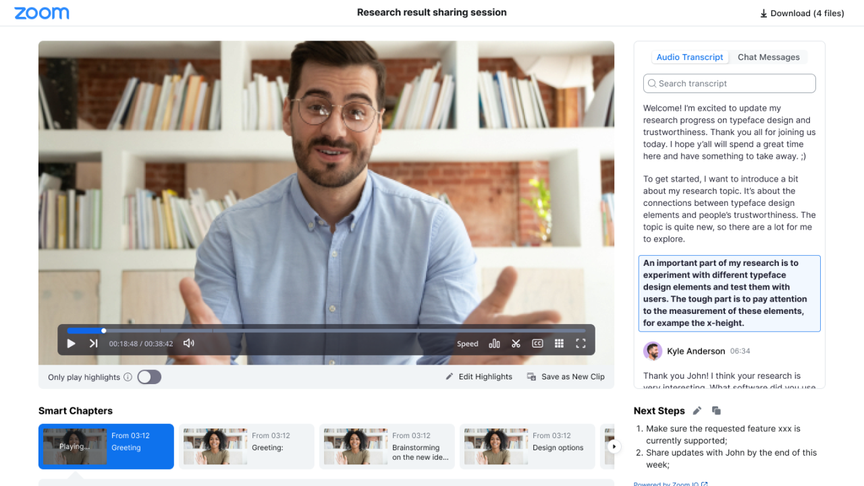Screen dimensions: 864x486
Task: Click the scissors trim icon
Action: pyautogui.click(x=516, y=343)
